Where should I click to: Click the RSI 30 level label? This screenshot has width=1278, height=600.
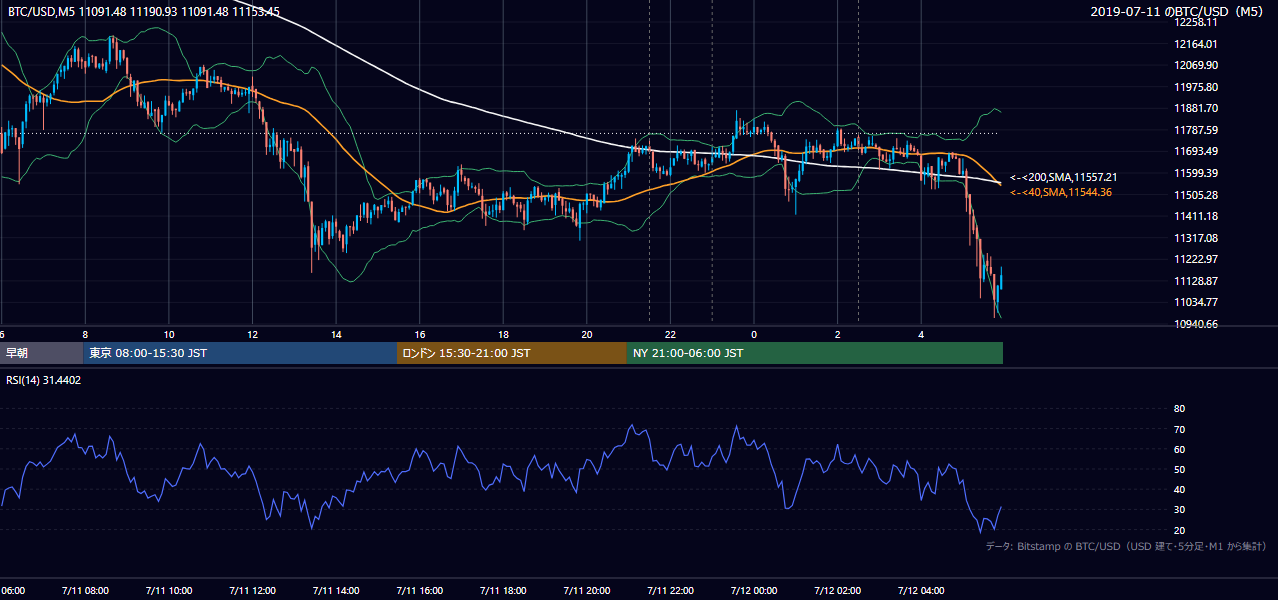1179,510
